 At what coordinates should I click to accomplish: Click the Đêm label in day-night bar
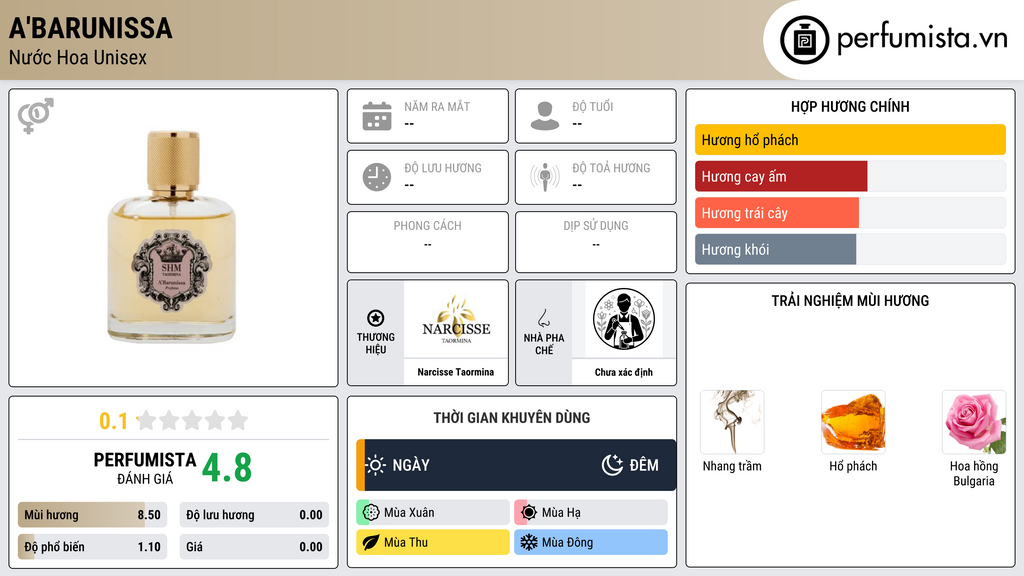[644, 465]
